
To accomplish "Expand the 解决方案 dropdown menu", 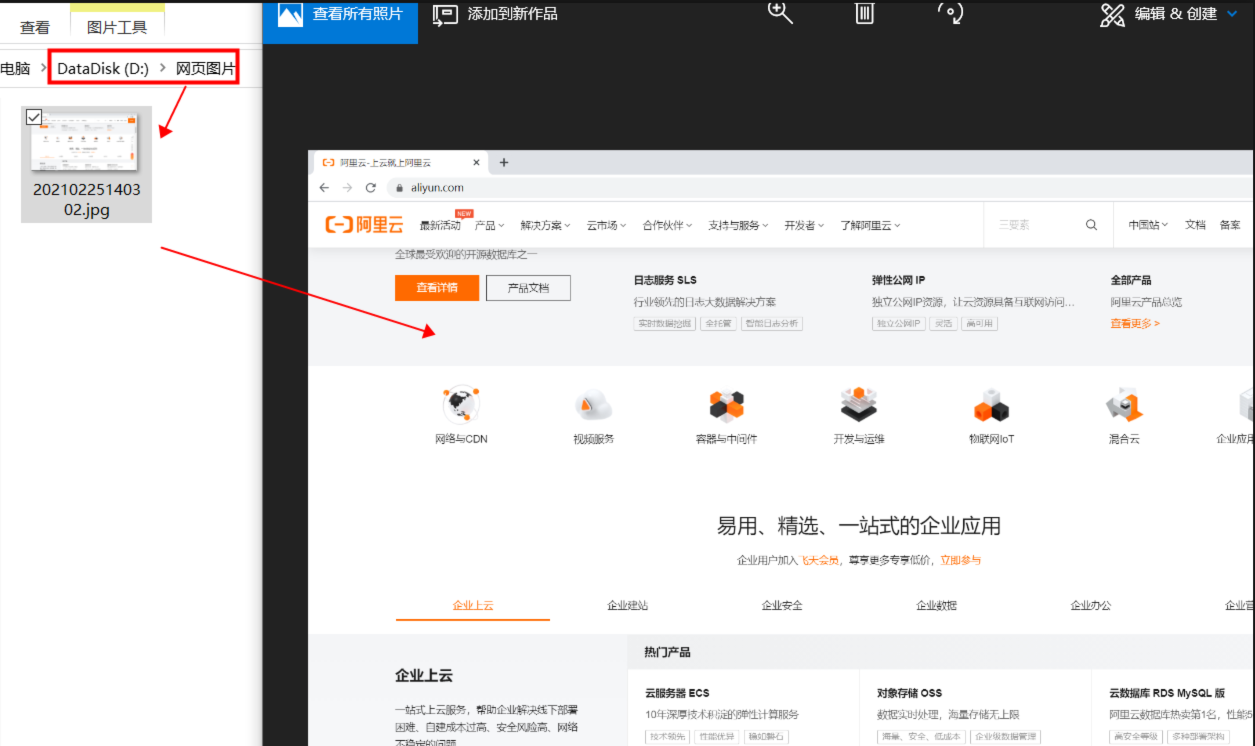I will click(545, 226).
